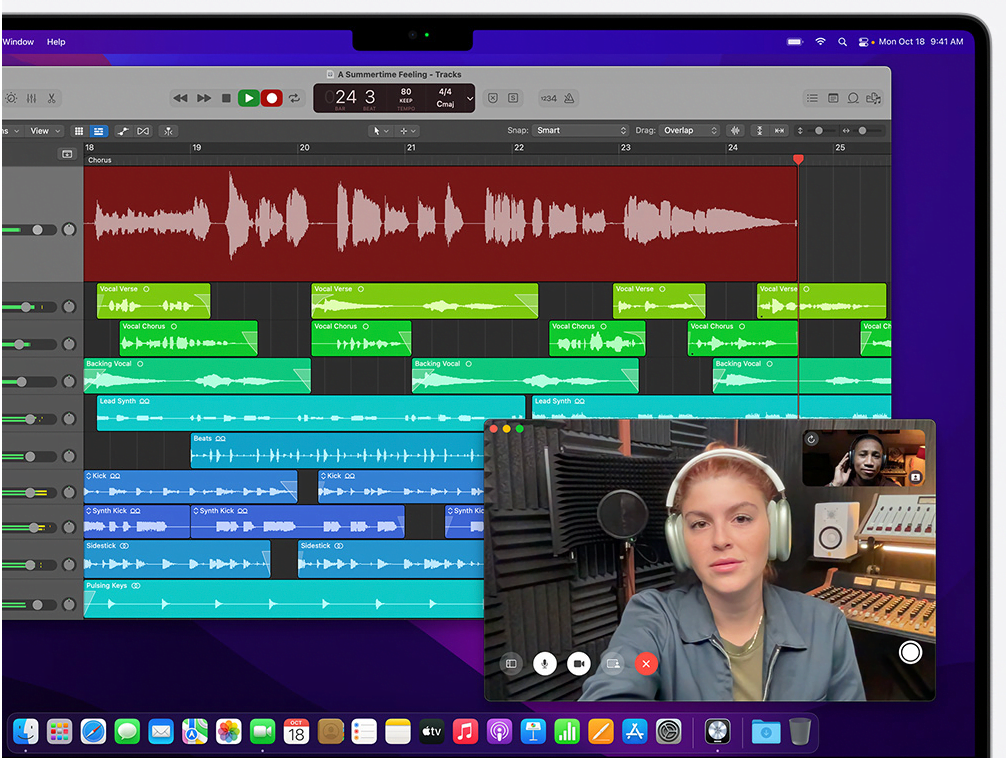Click the Logic Pro icon in the Dock

click(717, 732)
